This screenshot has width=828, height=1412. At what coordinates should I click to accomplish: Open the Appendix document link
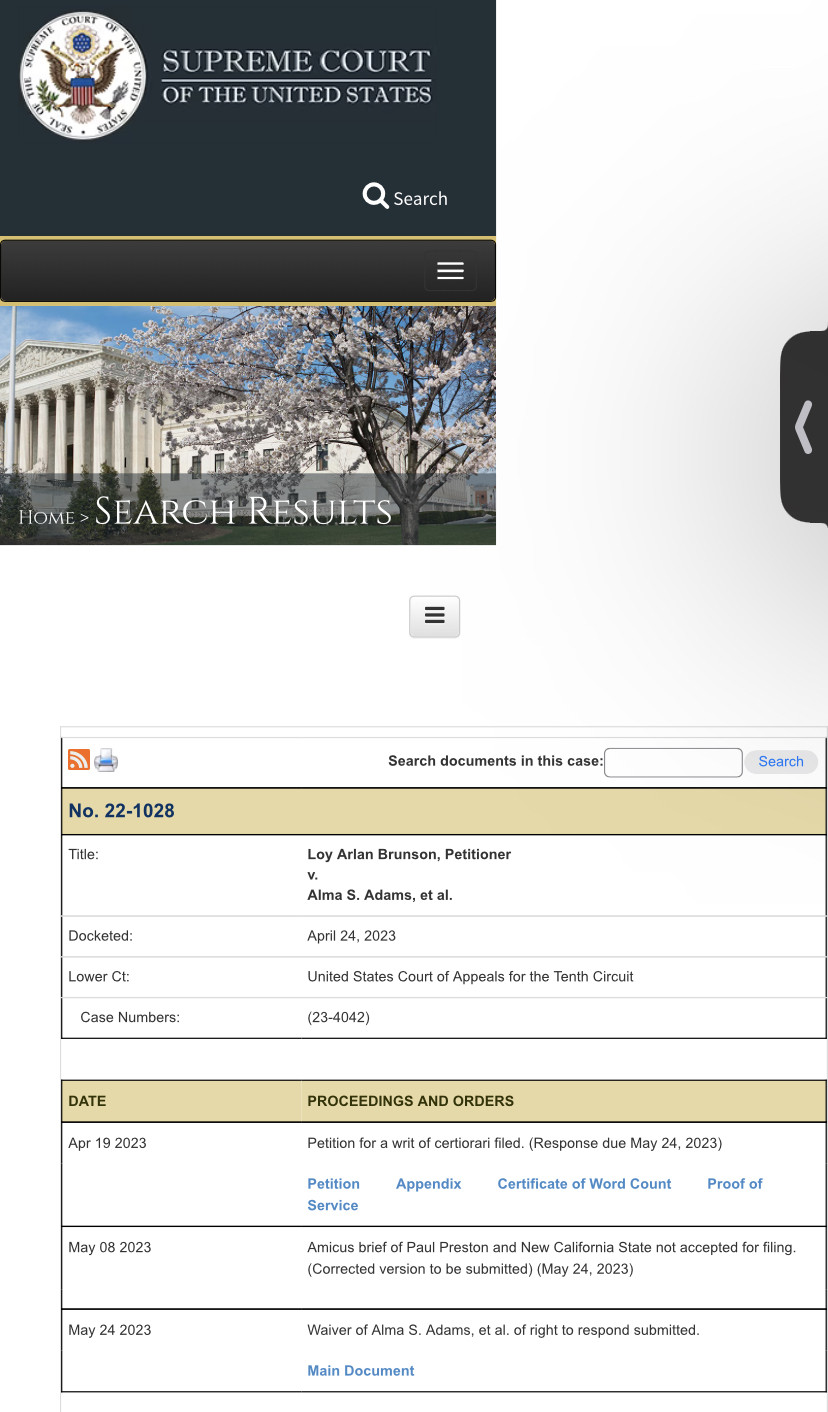click(x=428, y=1184)
